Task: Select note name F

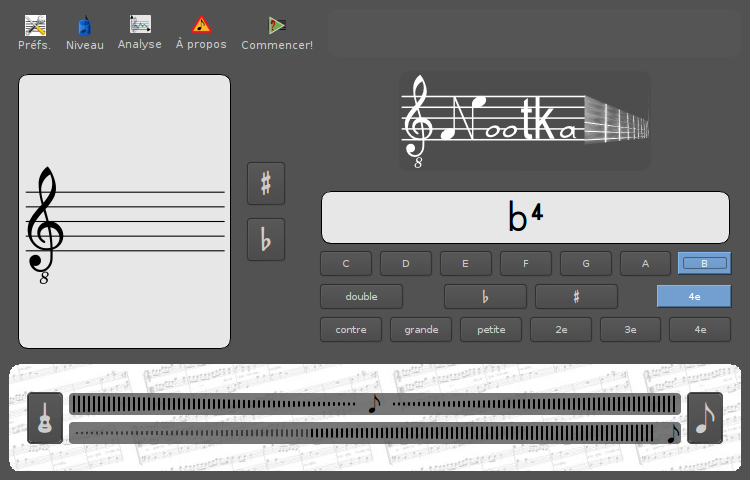Action: pos(526,263)
